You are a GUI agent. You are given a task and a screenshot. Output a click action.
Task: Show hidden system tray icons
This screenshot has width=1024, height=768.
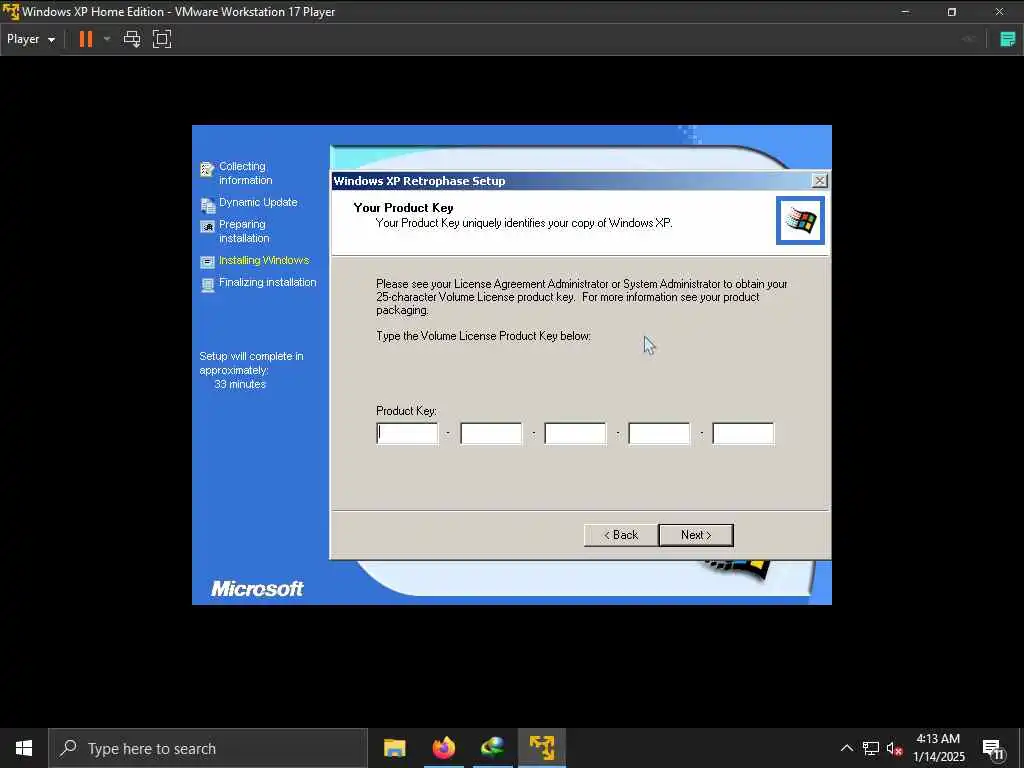846,748
